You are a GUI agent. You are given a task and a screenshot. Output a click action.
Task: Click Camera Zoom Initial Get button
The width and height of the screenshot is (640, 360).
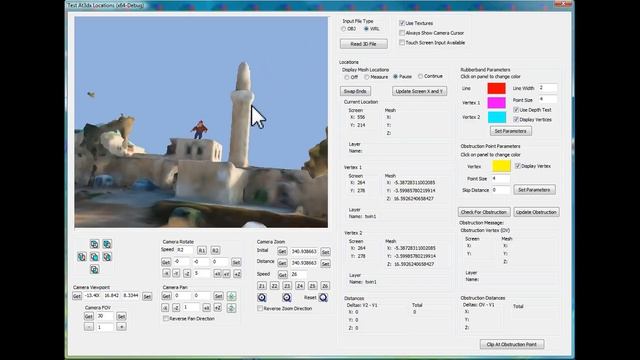click(282, 251)
